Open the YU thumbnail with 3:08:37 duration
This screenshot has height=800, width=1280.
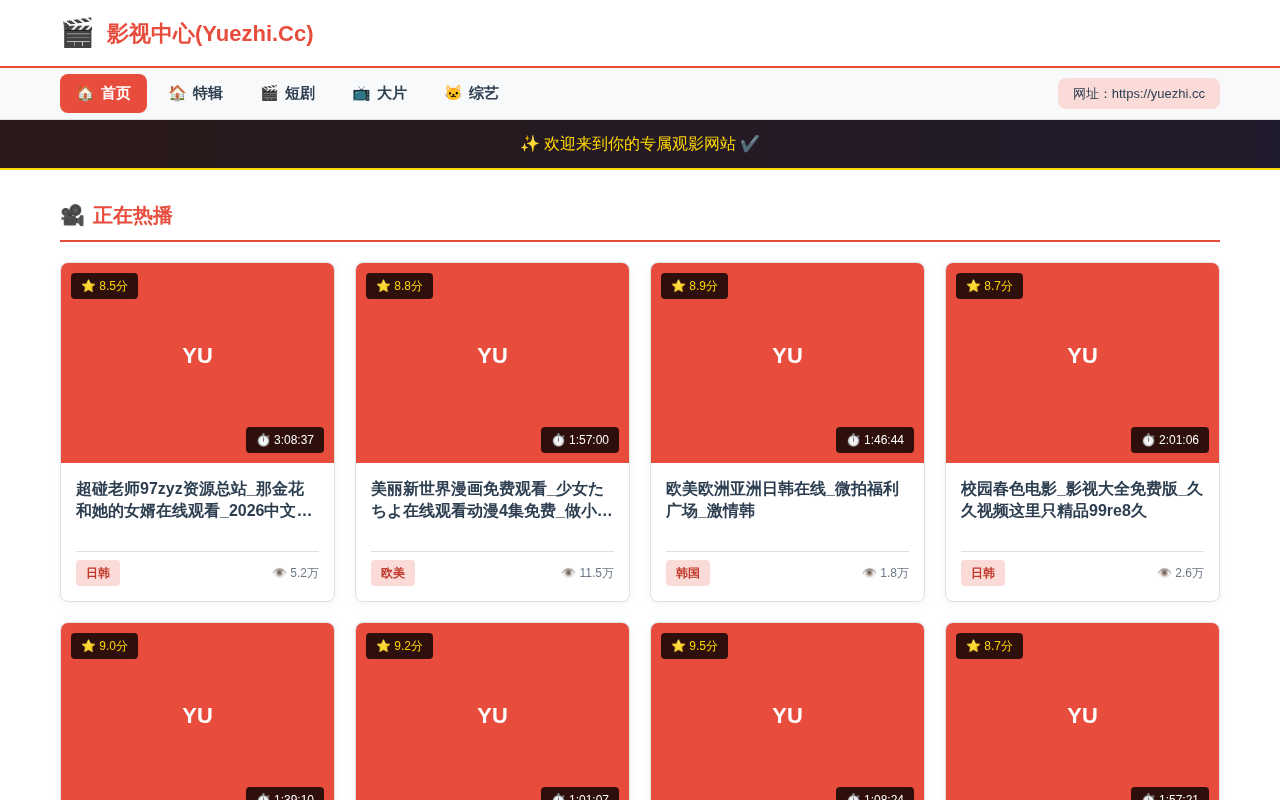pyautogui.click(x=197, y=363)
